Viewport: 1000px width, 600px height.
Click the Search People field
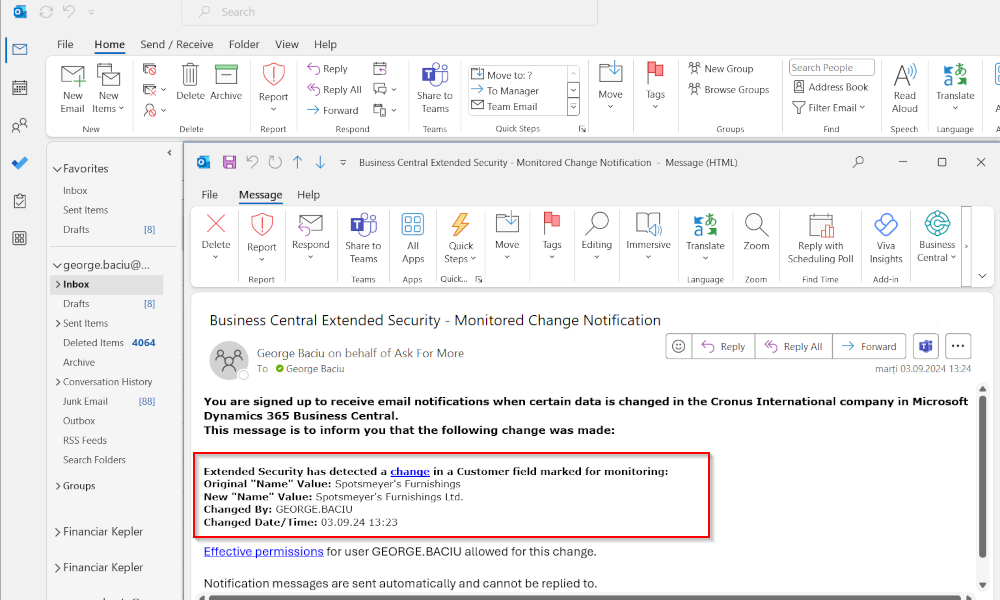coord(831,67)
